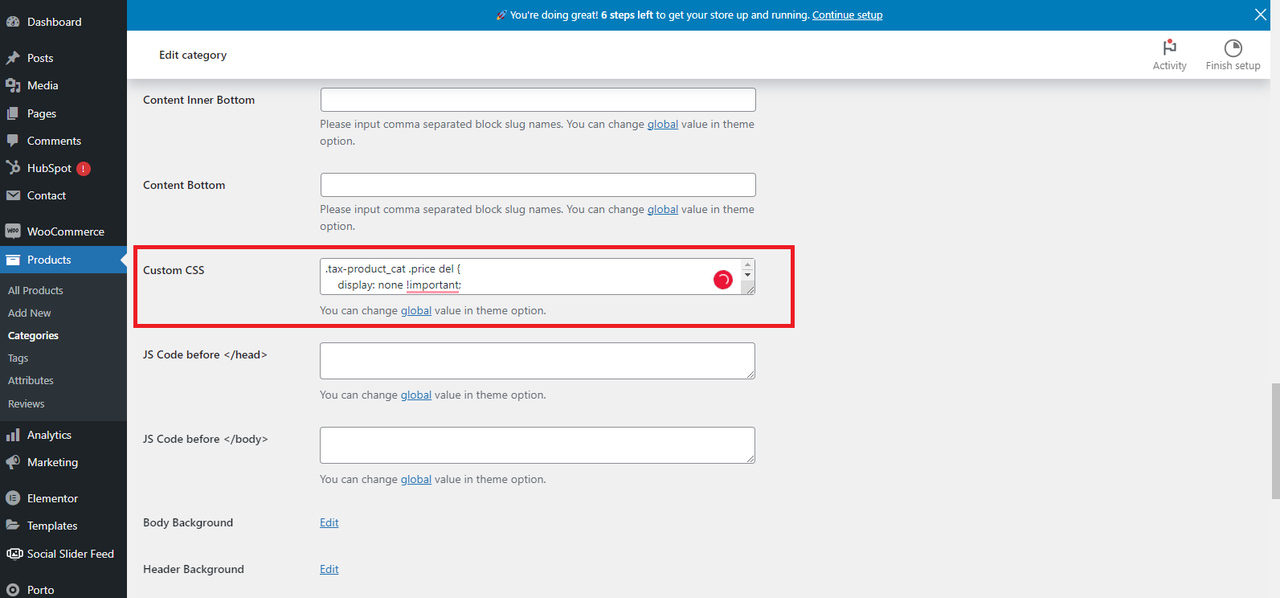This screenshot has height=598, width=1280.
Task: Click the Elementor logo icon
Action: [13, 498]
